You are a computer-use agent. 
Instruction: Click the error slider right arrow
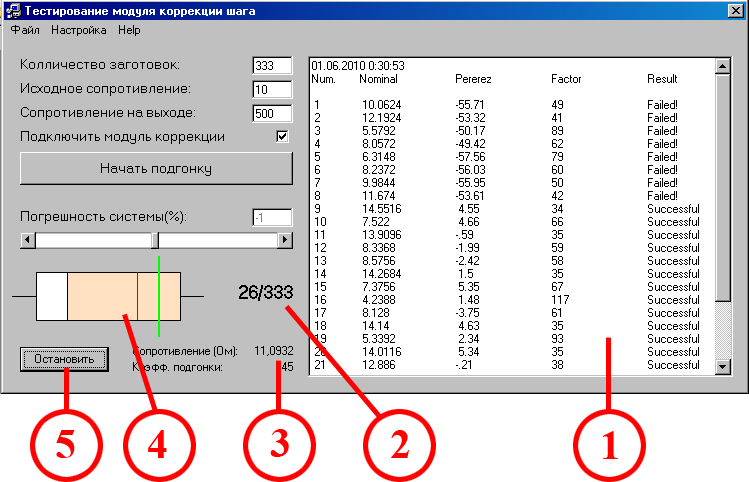click(x=285, y=240)
